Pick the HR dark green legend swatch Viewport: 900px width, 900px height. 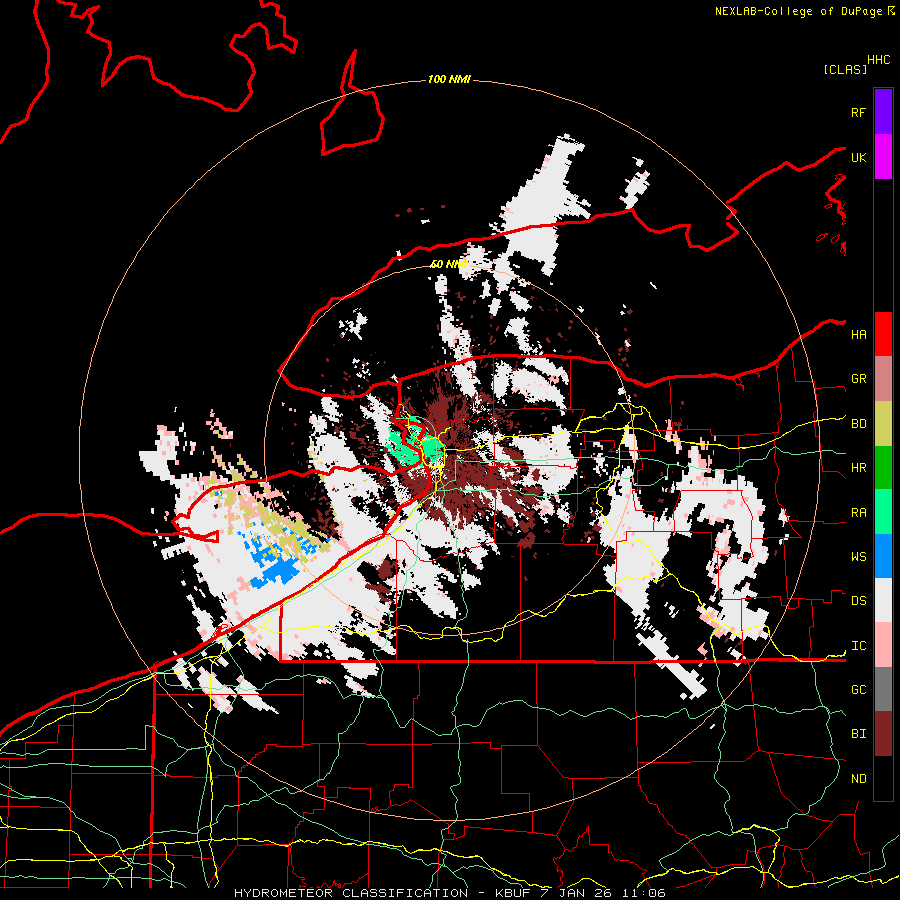(883, 468)
